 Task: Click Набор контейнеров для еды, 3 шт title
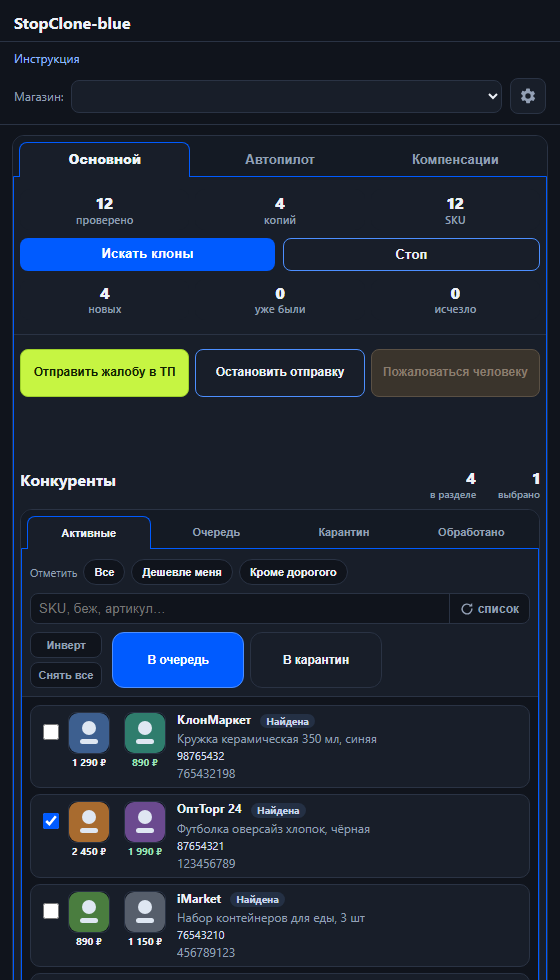(271, 919)
